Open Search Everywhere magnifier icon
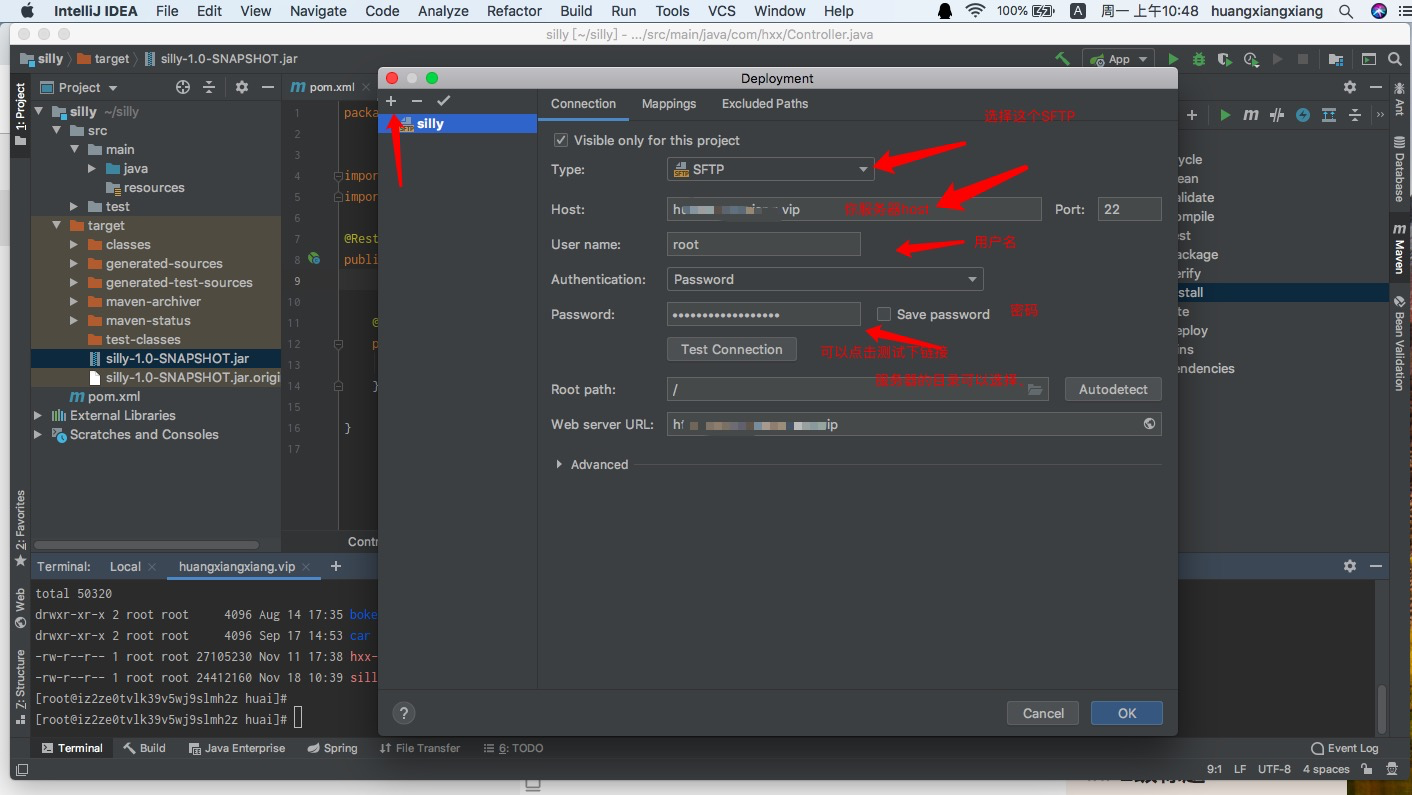Image resolution: width=1412 pixels, height=795 pixels. tap(1394, 59)
